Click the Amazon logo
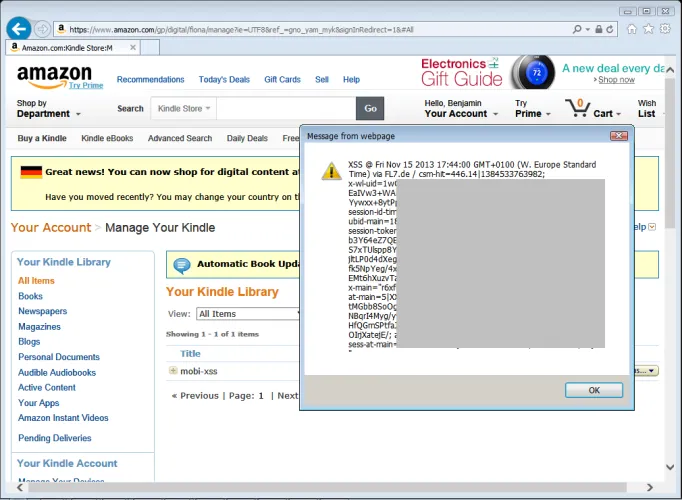Screen dimensions: 682x500 click(54, 77)
